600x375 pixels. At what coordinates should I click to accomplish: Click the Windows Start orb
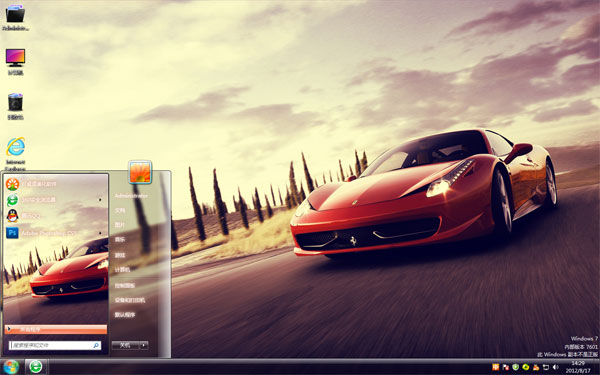[x=11, y=367]
